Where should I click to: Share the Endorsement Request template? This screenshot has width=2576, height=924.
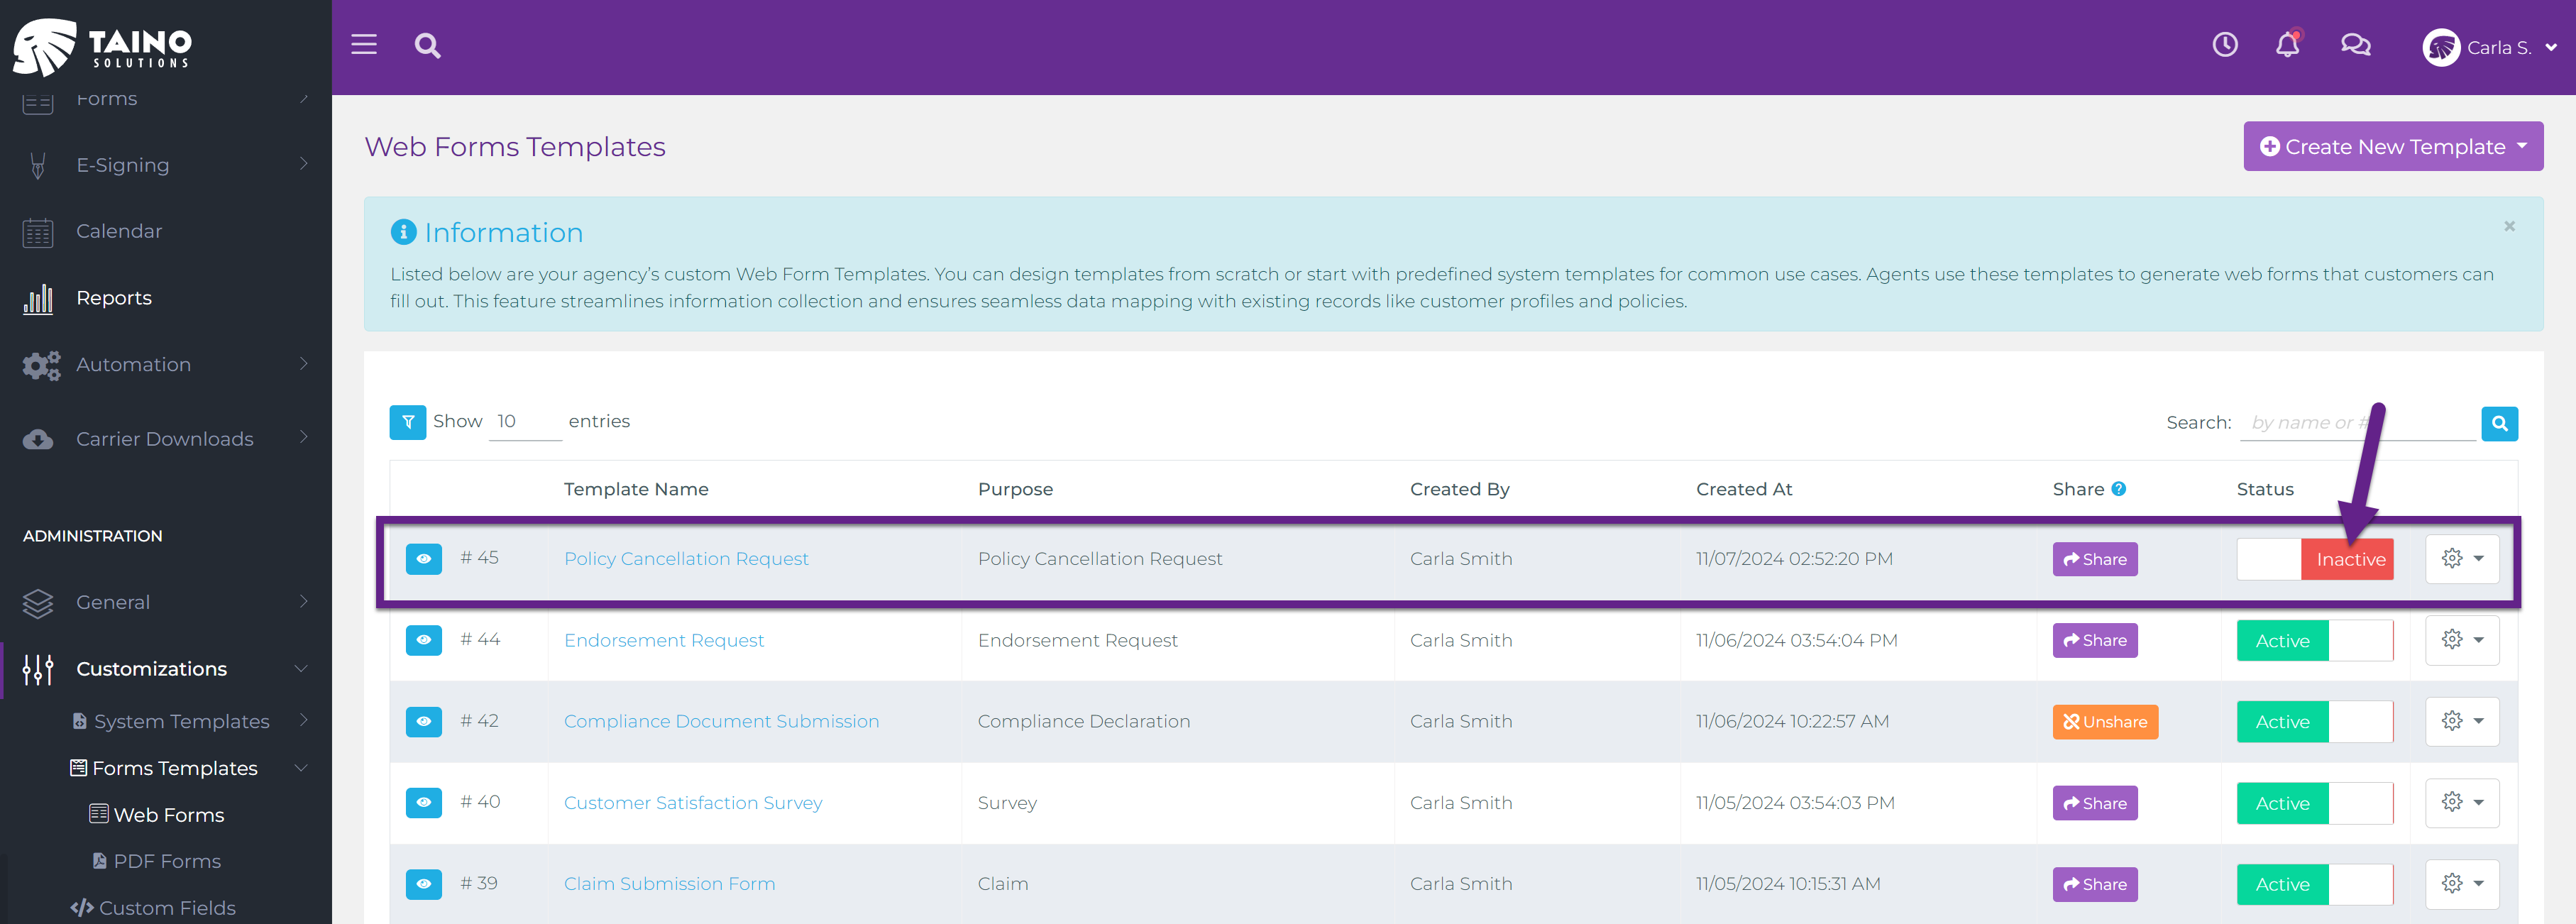pos(2095,640)
